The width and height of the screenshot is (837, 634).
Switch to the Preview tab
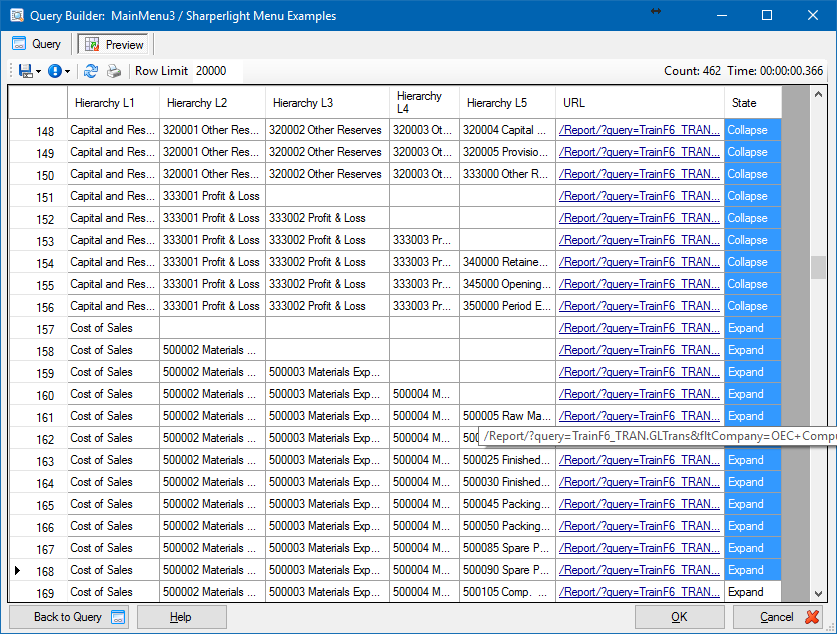pos(115,44)
